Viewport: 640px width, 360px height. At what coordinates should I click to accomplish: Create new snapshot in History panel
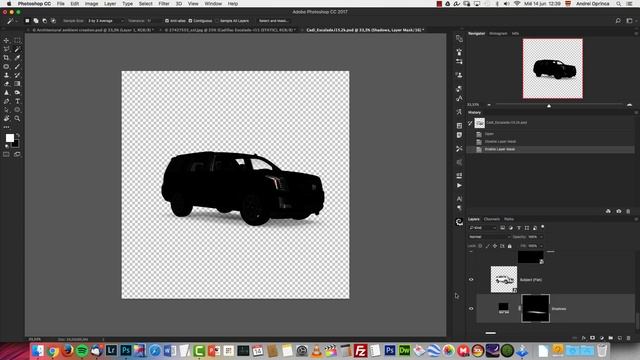(618, 211)
